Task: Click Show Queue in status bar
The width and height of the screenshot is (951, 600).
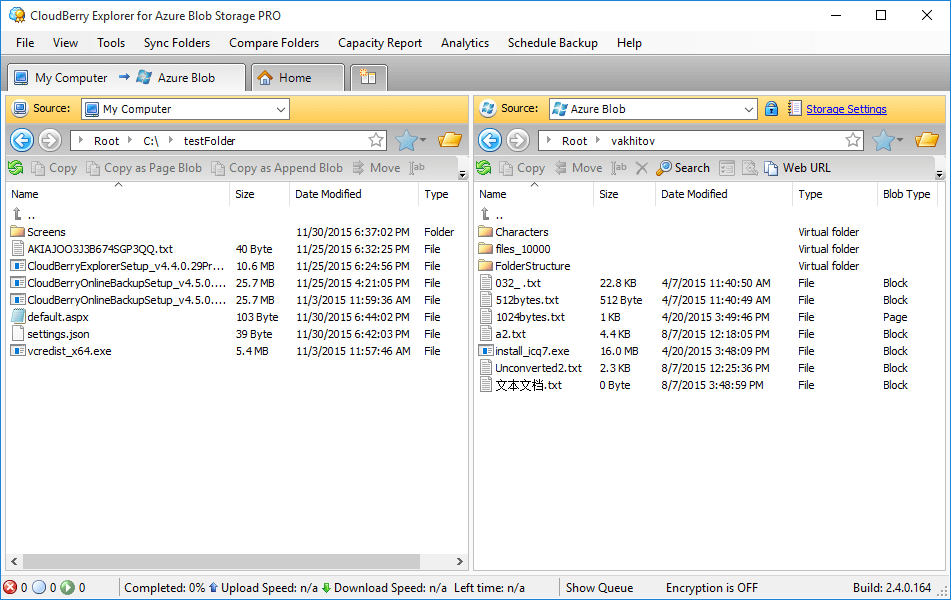Action: [599, 587]
